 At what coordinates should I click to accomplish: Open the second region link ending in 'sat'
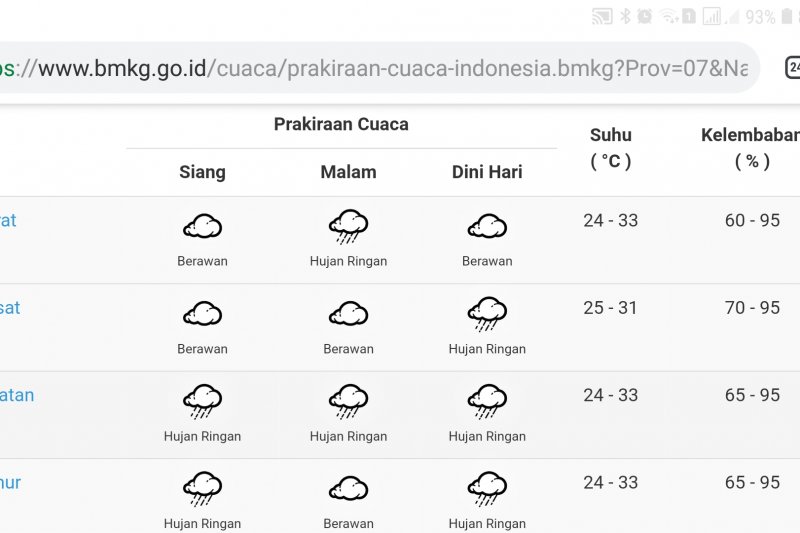click(10, 308)
